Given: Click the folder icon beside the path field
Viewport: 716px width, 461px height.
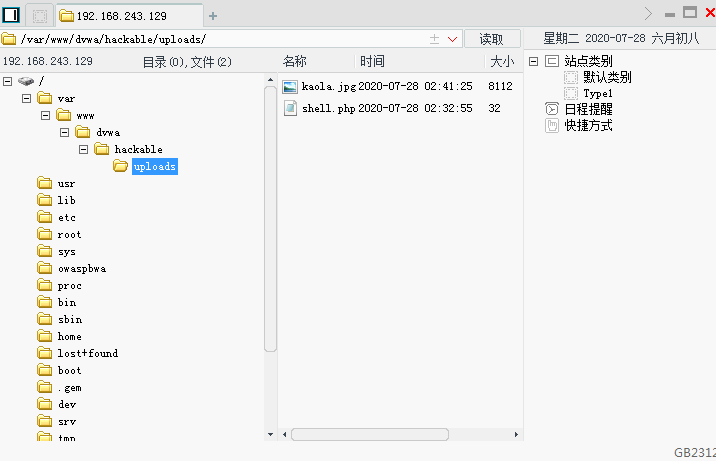Looking at the screenshot, I should click(9, 39).
